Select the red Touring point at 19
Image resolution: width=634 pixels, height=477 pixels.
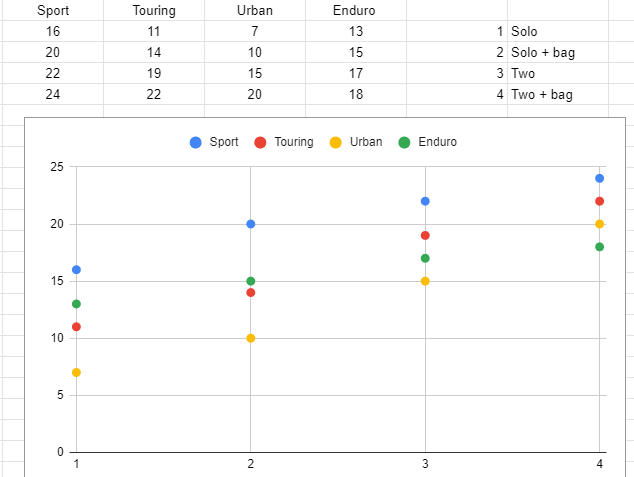(x=425, y=235)
